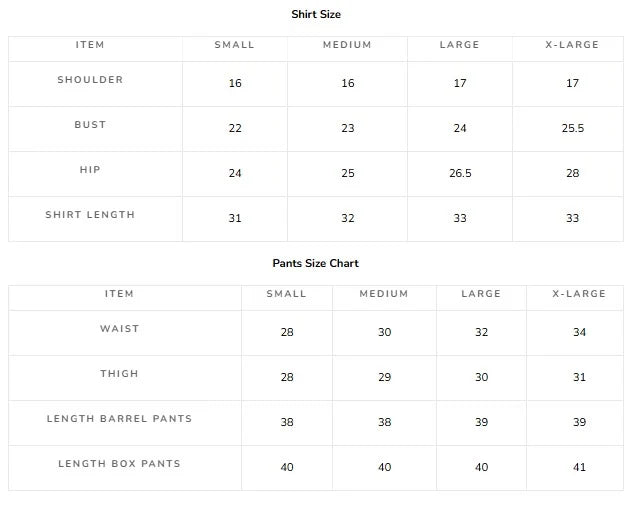Select the medium thigh value 29
628x506 pixels.
coord(384,377)
